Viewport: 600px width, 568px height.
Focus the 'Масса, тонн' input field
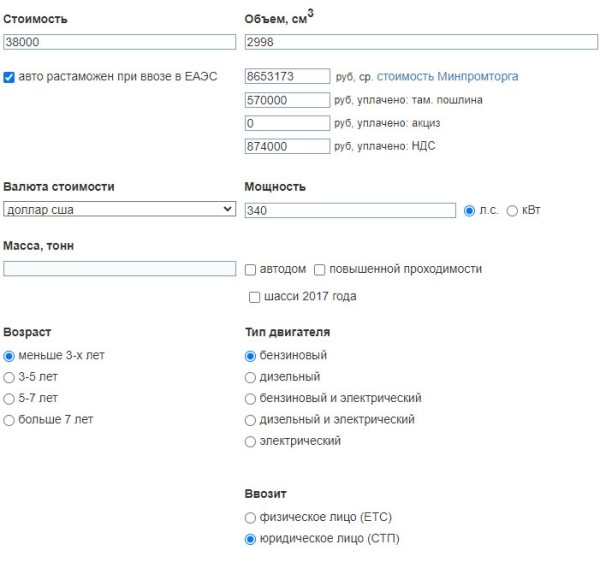119,269
